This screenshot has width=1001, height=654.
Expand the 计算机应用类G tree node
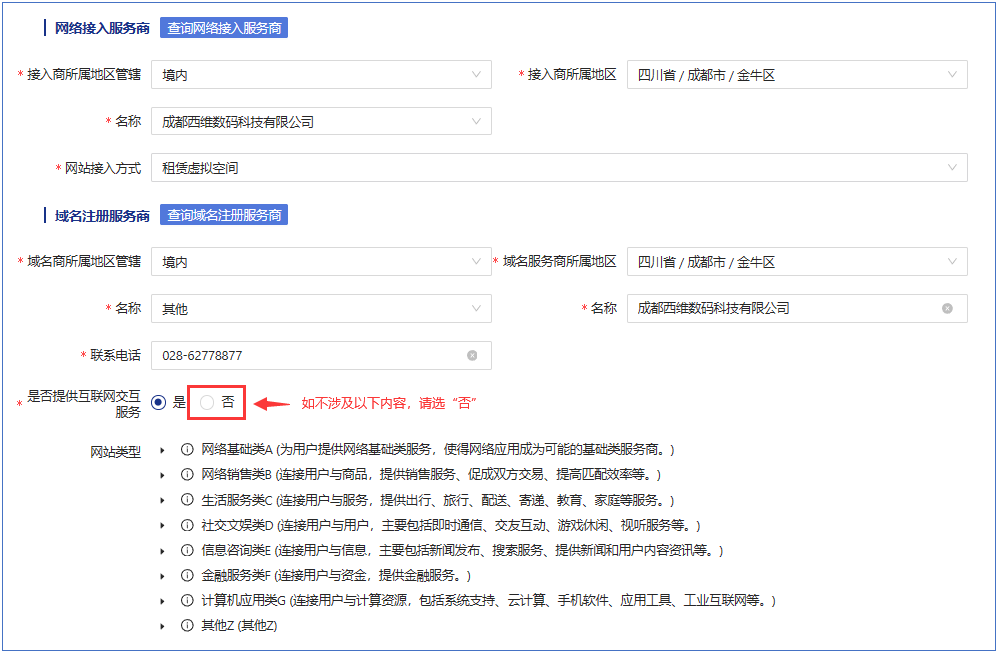[x=162, y=601]
